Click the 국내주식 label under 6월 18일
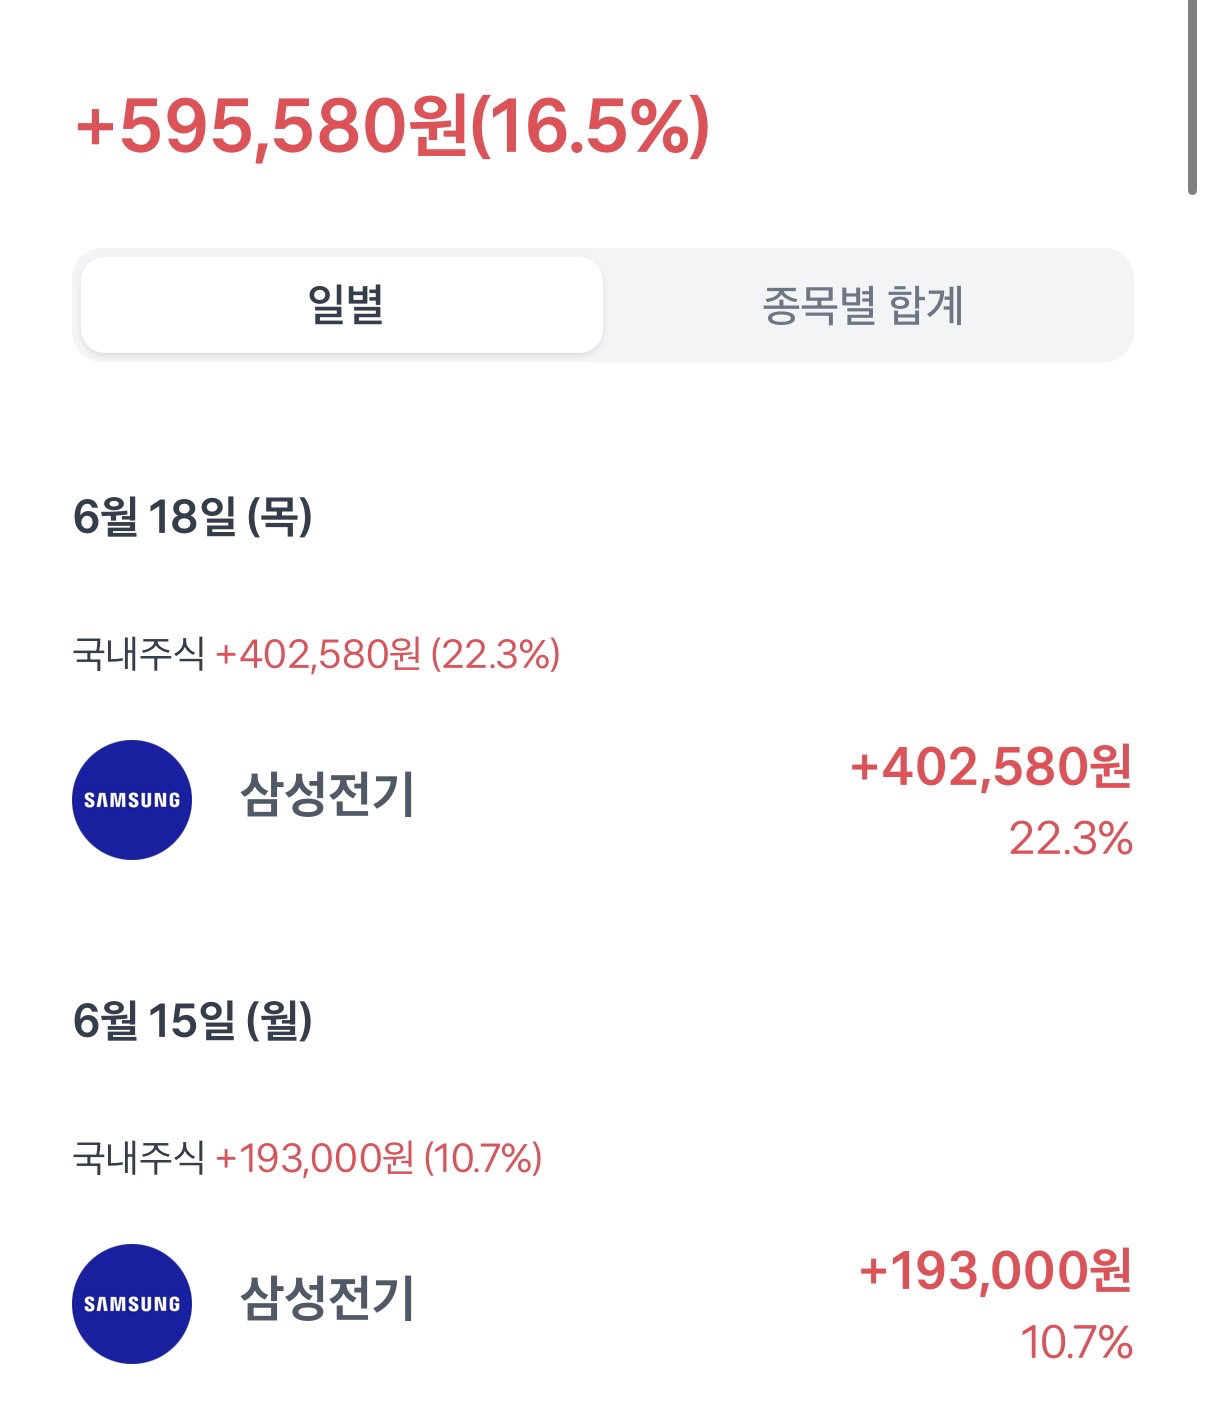 pos(139,655)
